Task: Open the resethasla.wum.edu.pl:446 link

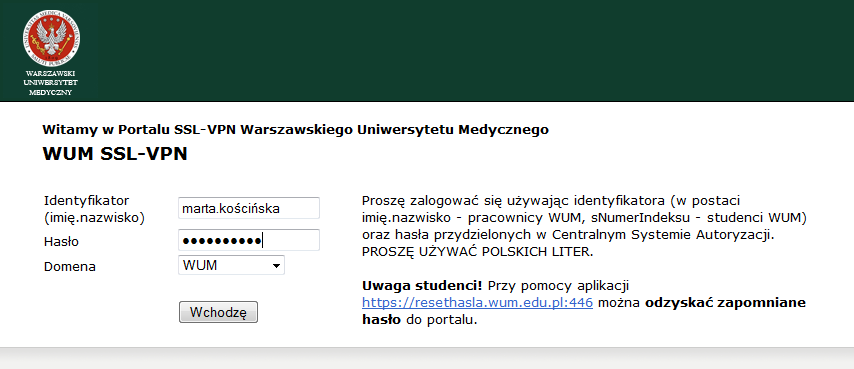Action: point(477,303)
